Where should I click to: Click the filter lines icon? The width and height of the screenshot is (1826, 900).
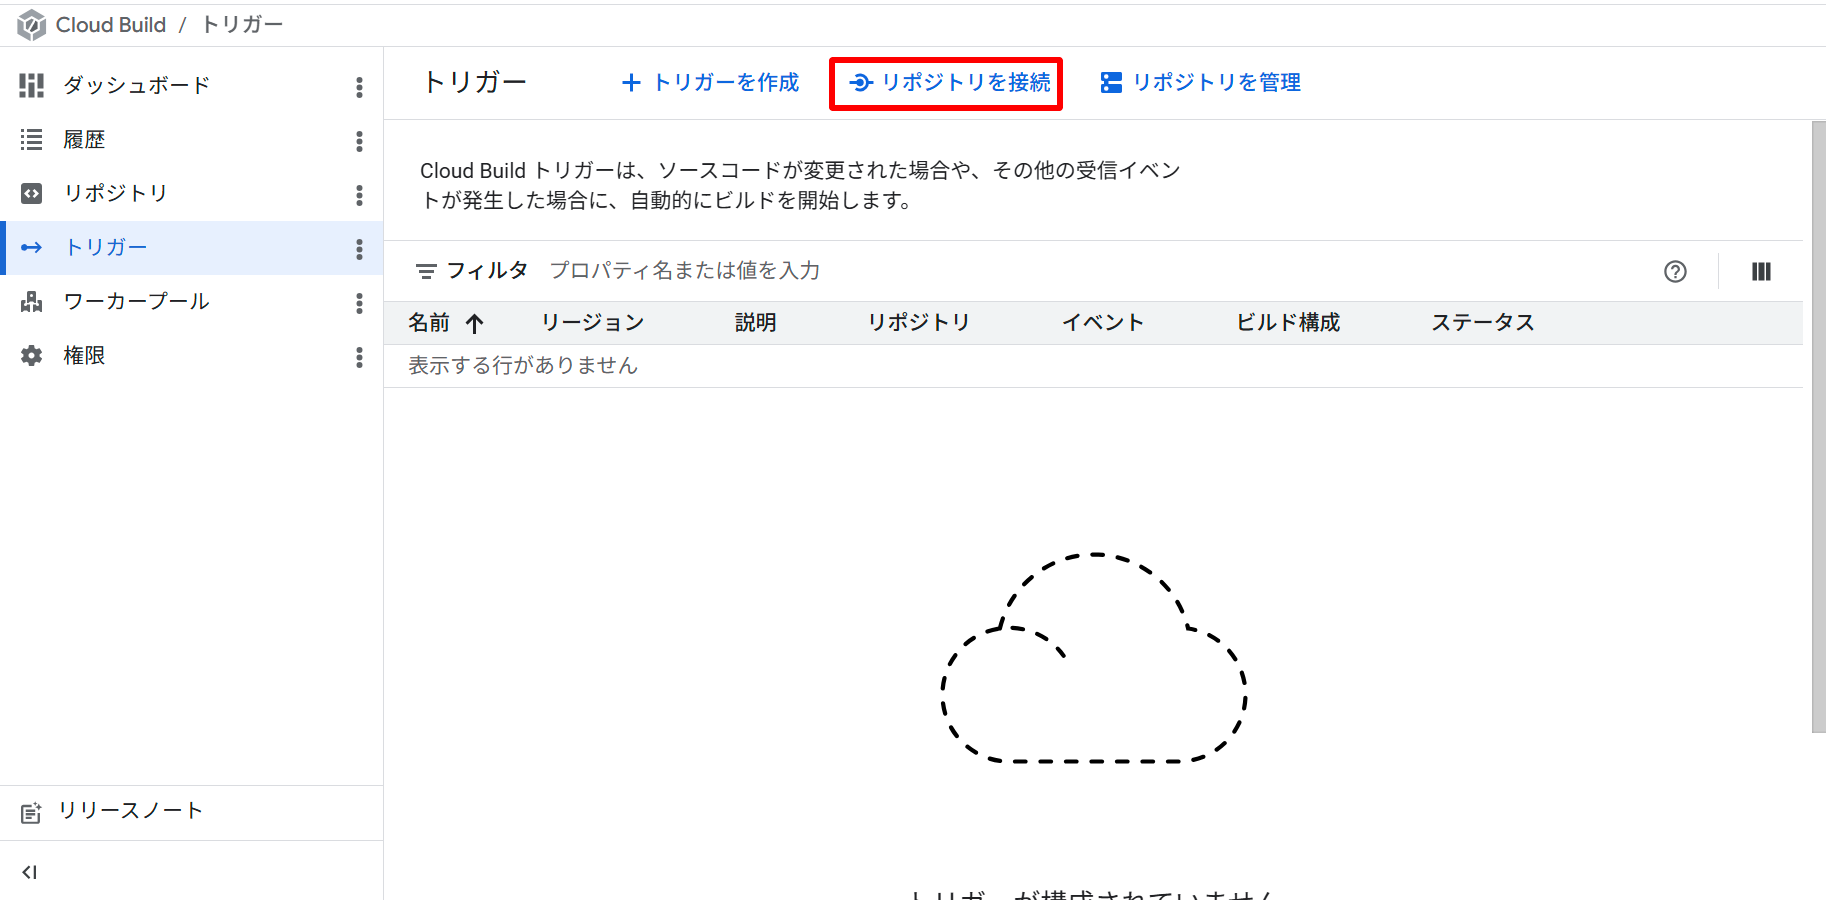[426, 271]
